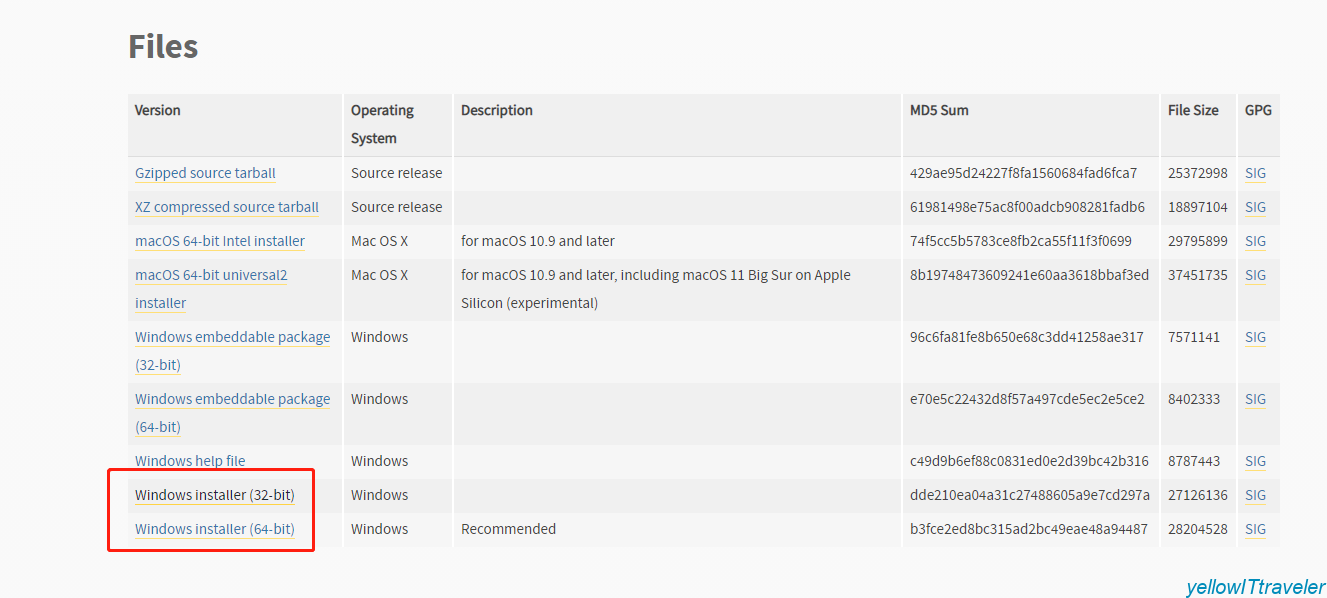Click the macOS 64-bit Intel installer link
Image resolution: width=1327 pixels, height=598 pixels.
[x=220, y=241]
